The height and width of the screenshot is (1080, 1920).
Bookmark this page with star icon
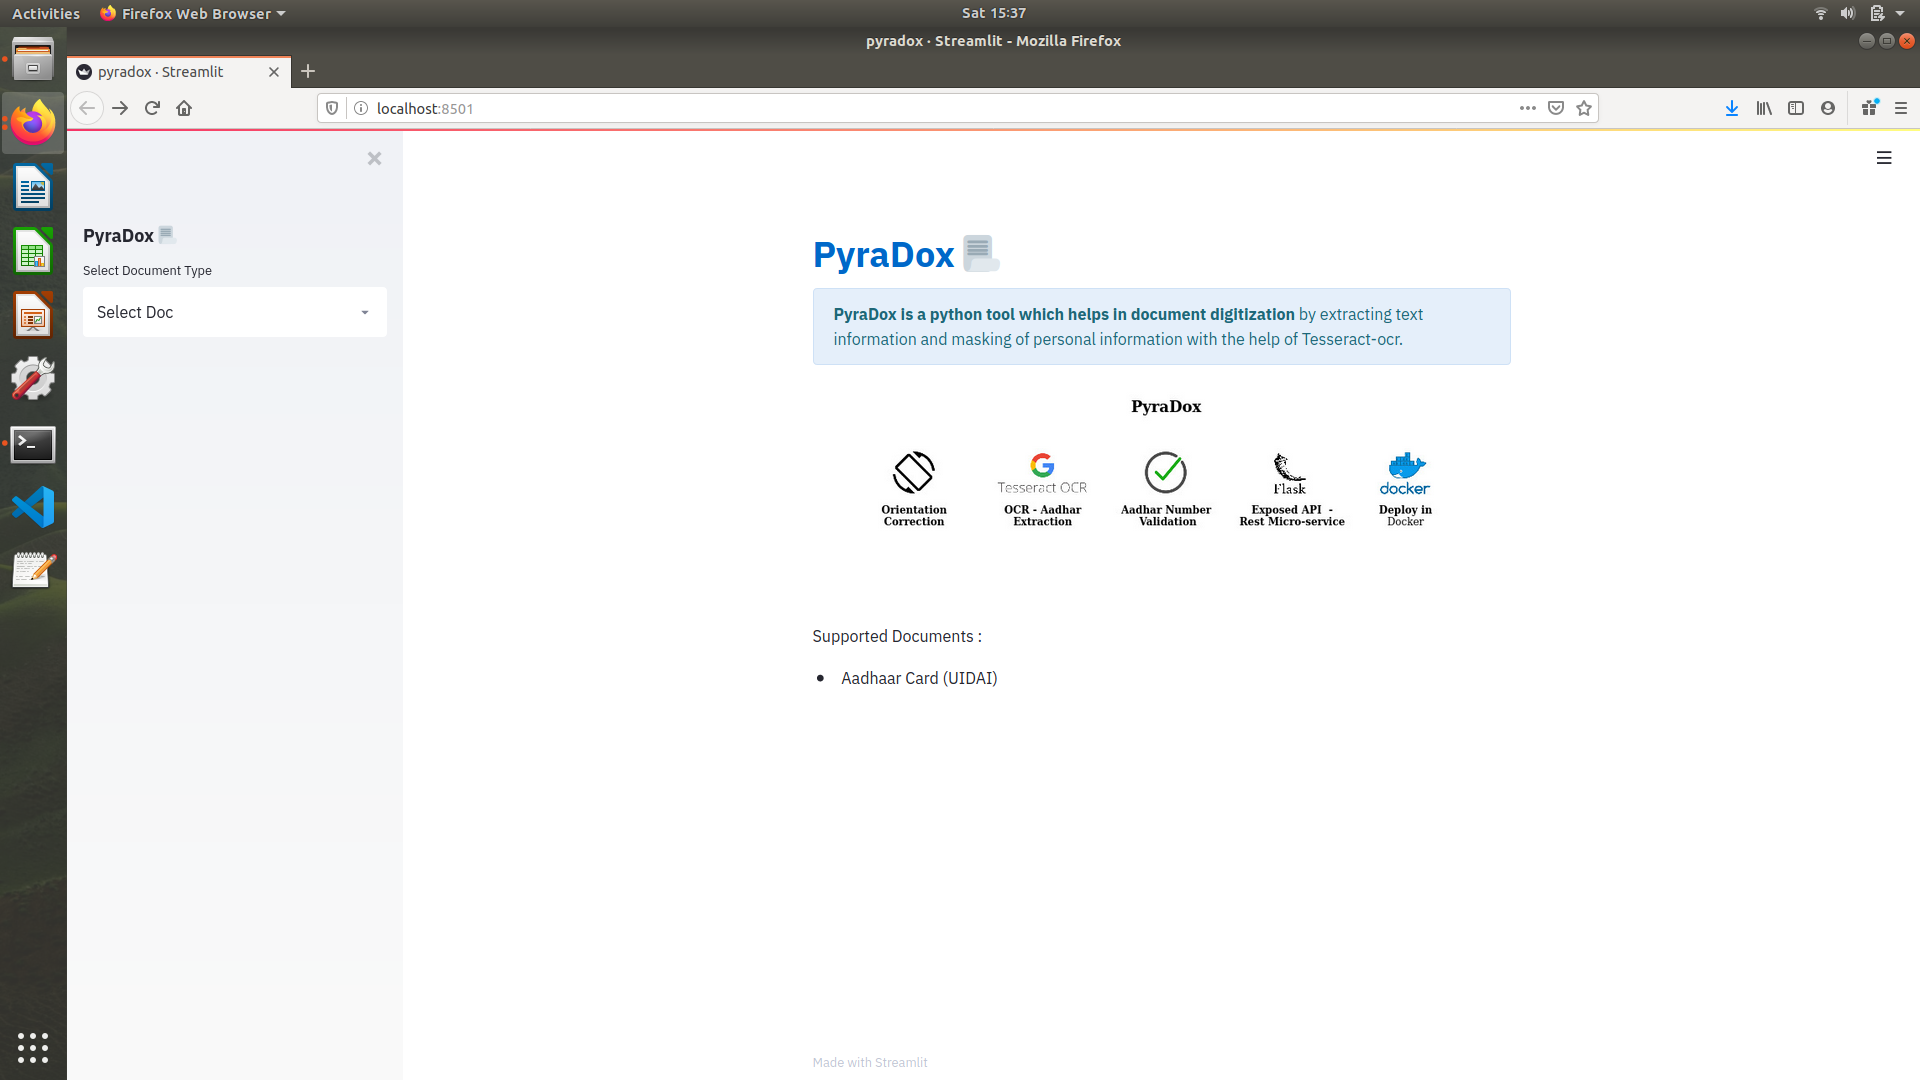pos(1584,108)
